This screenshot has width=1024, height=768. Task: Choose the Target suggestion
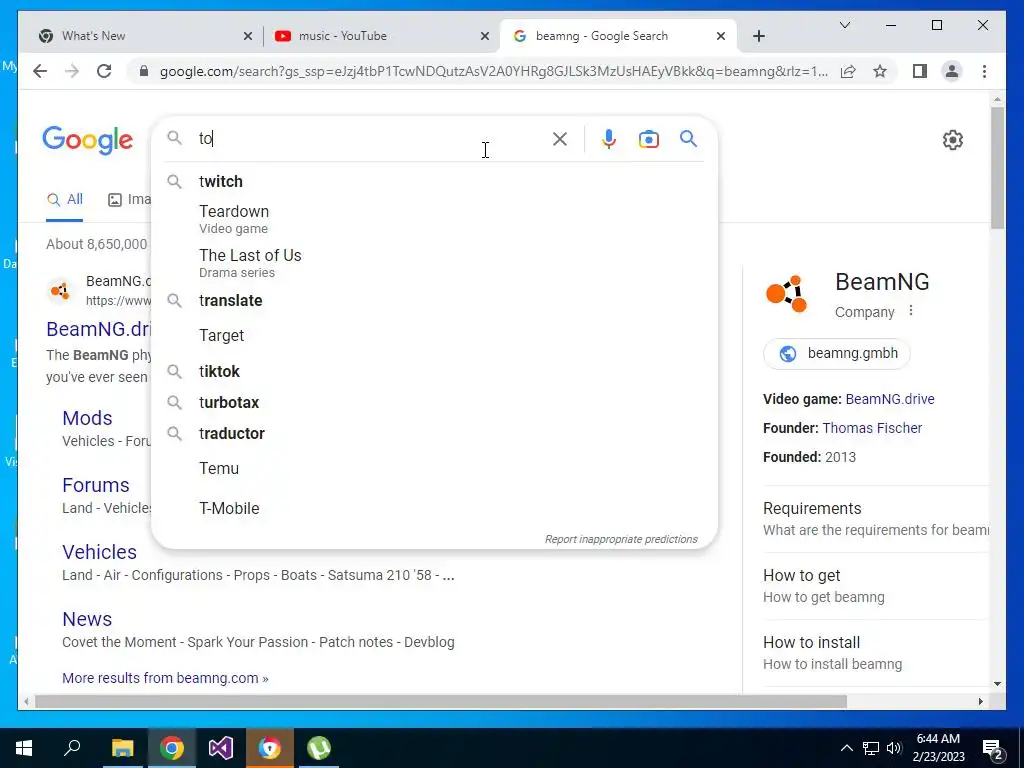(x=434, y=336)
